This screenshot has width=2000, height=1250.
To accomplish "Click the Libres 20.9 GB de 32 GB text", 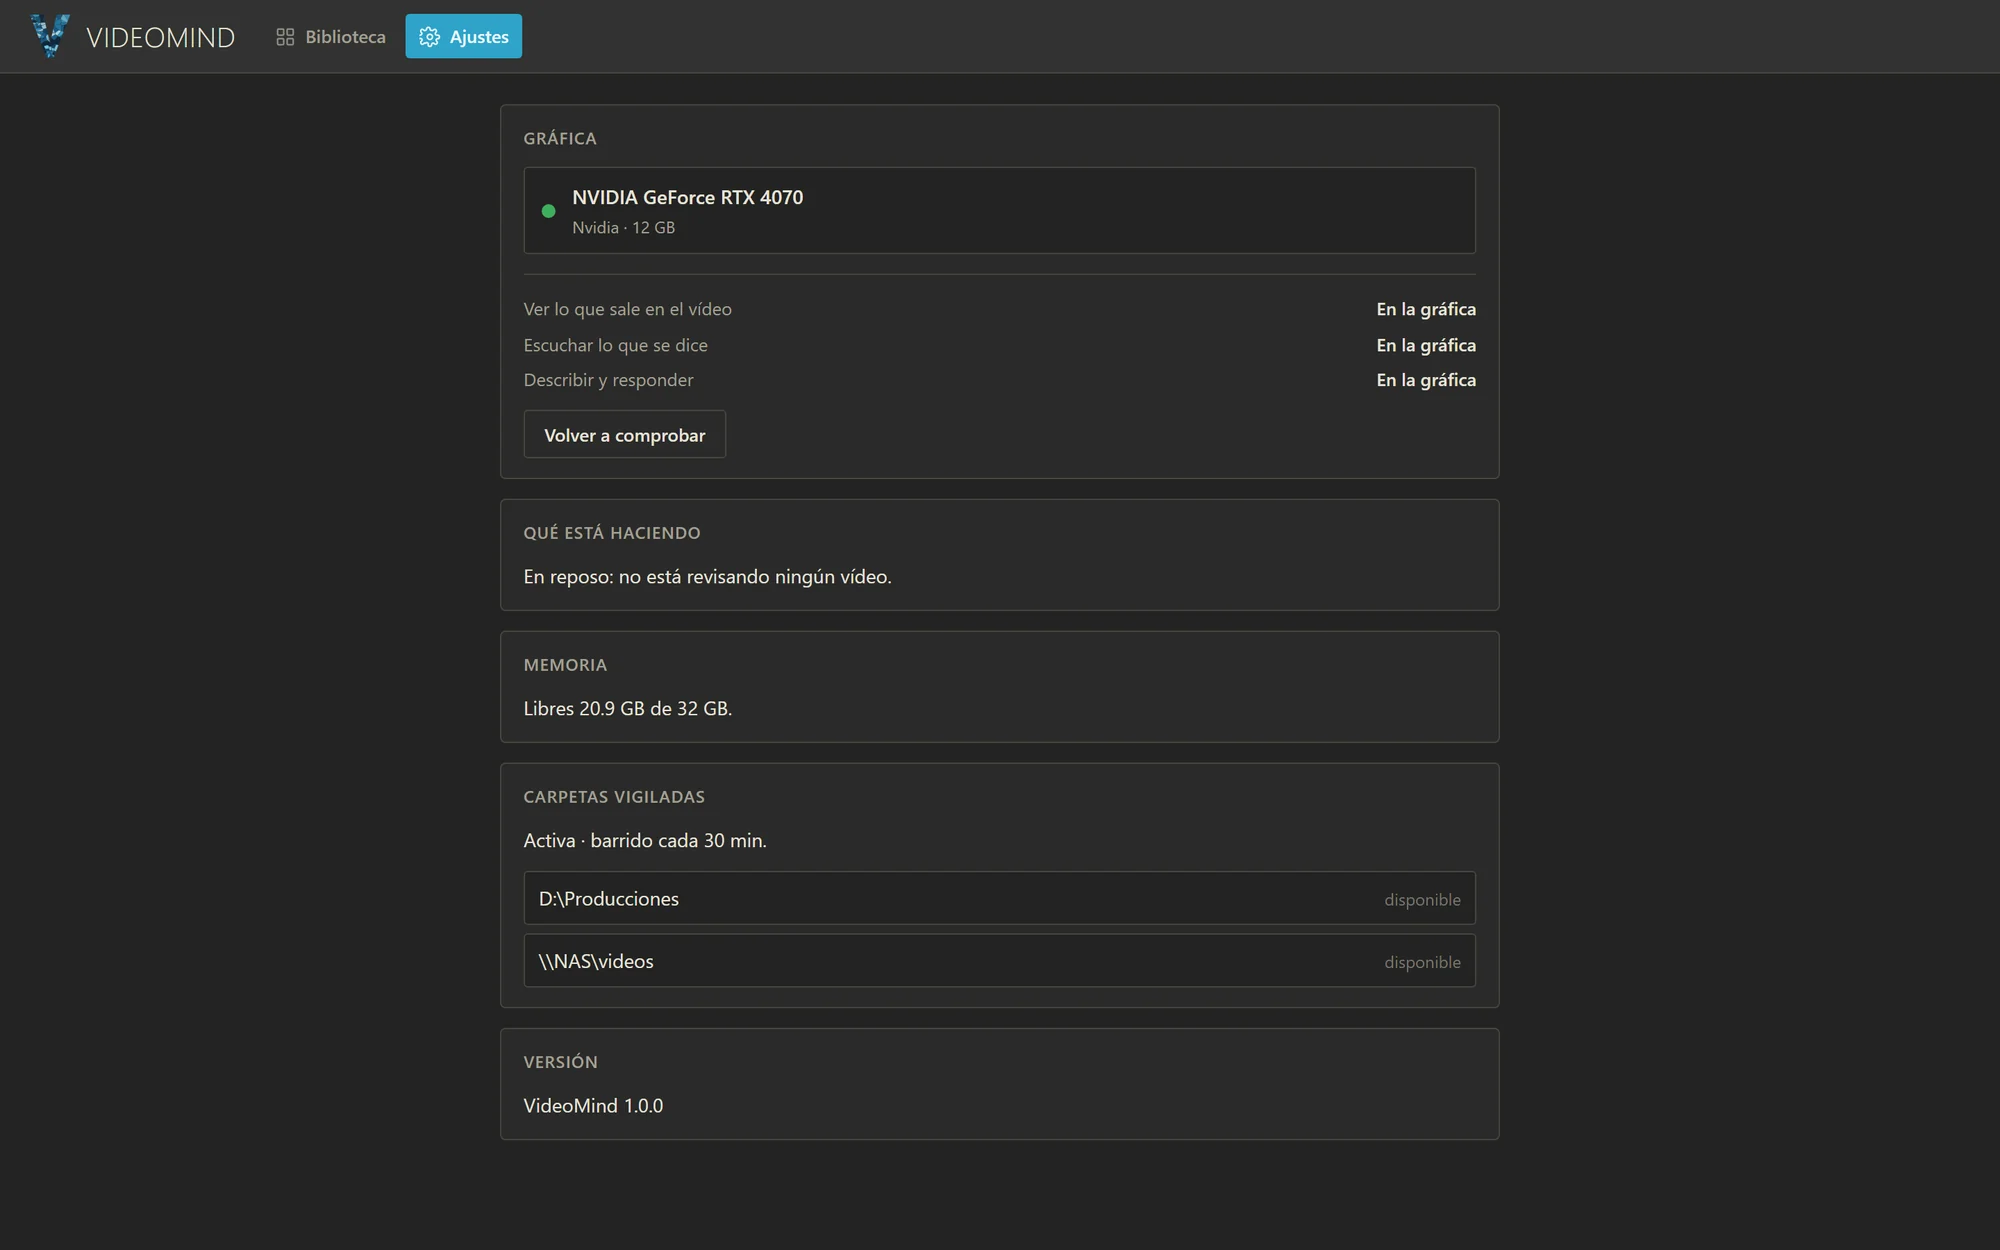I will click(627, 709).
